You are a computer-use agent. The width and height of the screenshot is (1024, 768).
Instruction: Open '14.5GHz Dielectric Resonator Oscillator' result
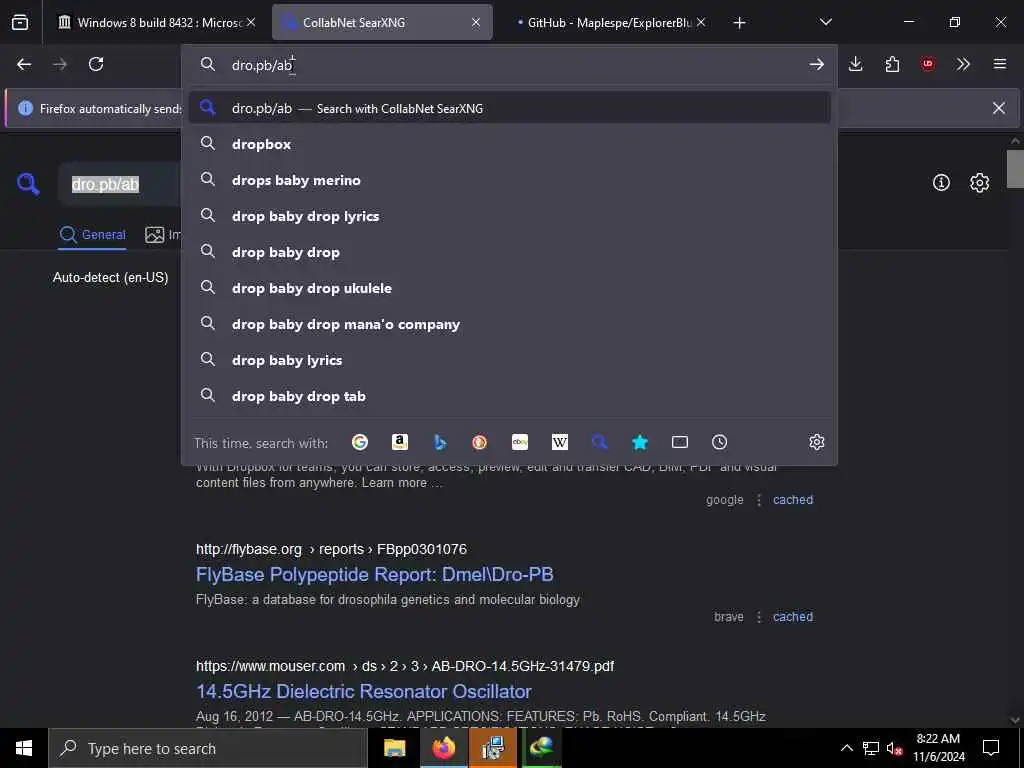tap(364, 692)
